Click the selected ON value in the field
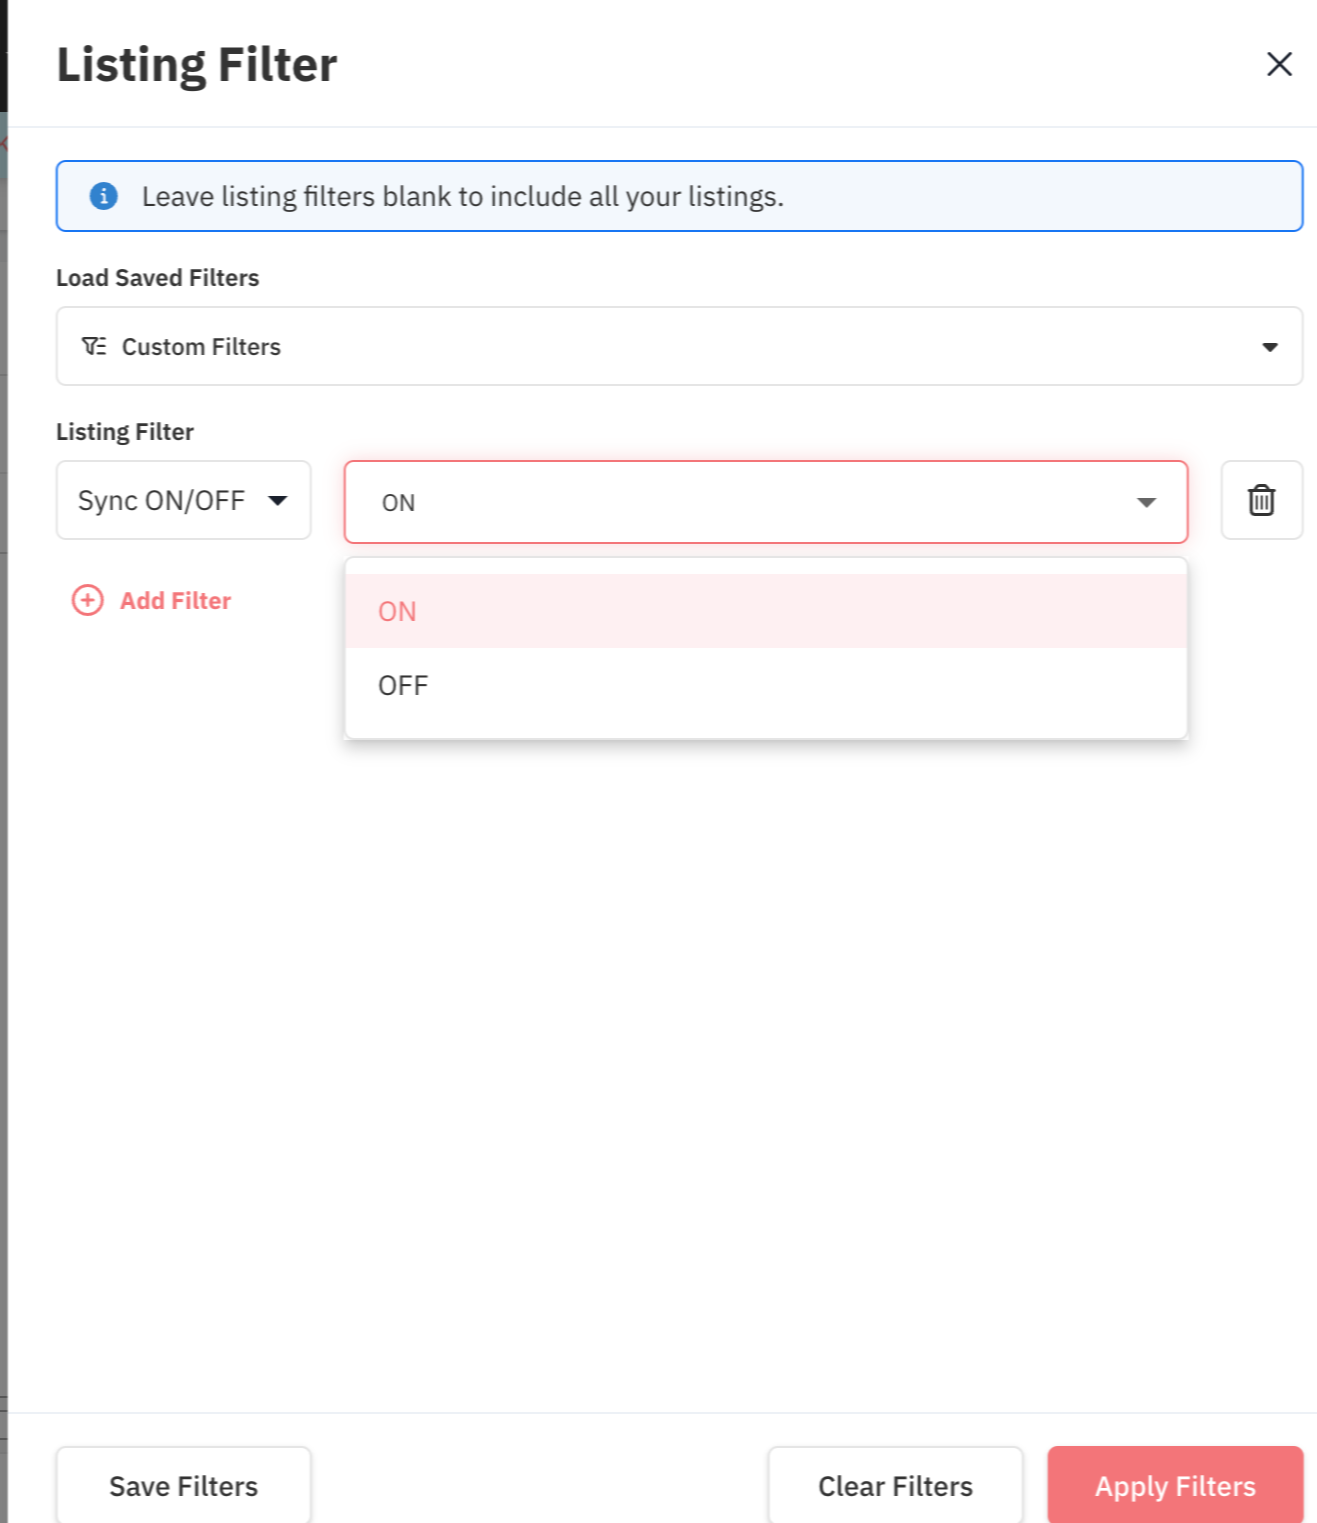The image size is (1317, 1523). coord(399,503)
